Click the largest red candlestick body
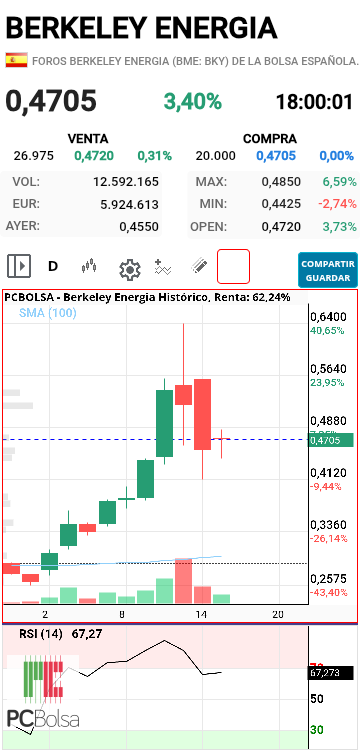The image size is (360, 750). point(203,414)
